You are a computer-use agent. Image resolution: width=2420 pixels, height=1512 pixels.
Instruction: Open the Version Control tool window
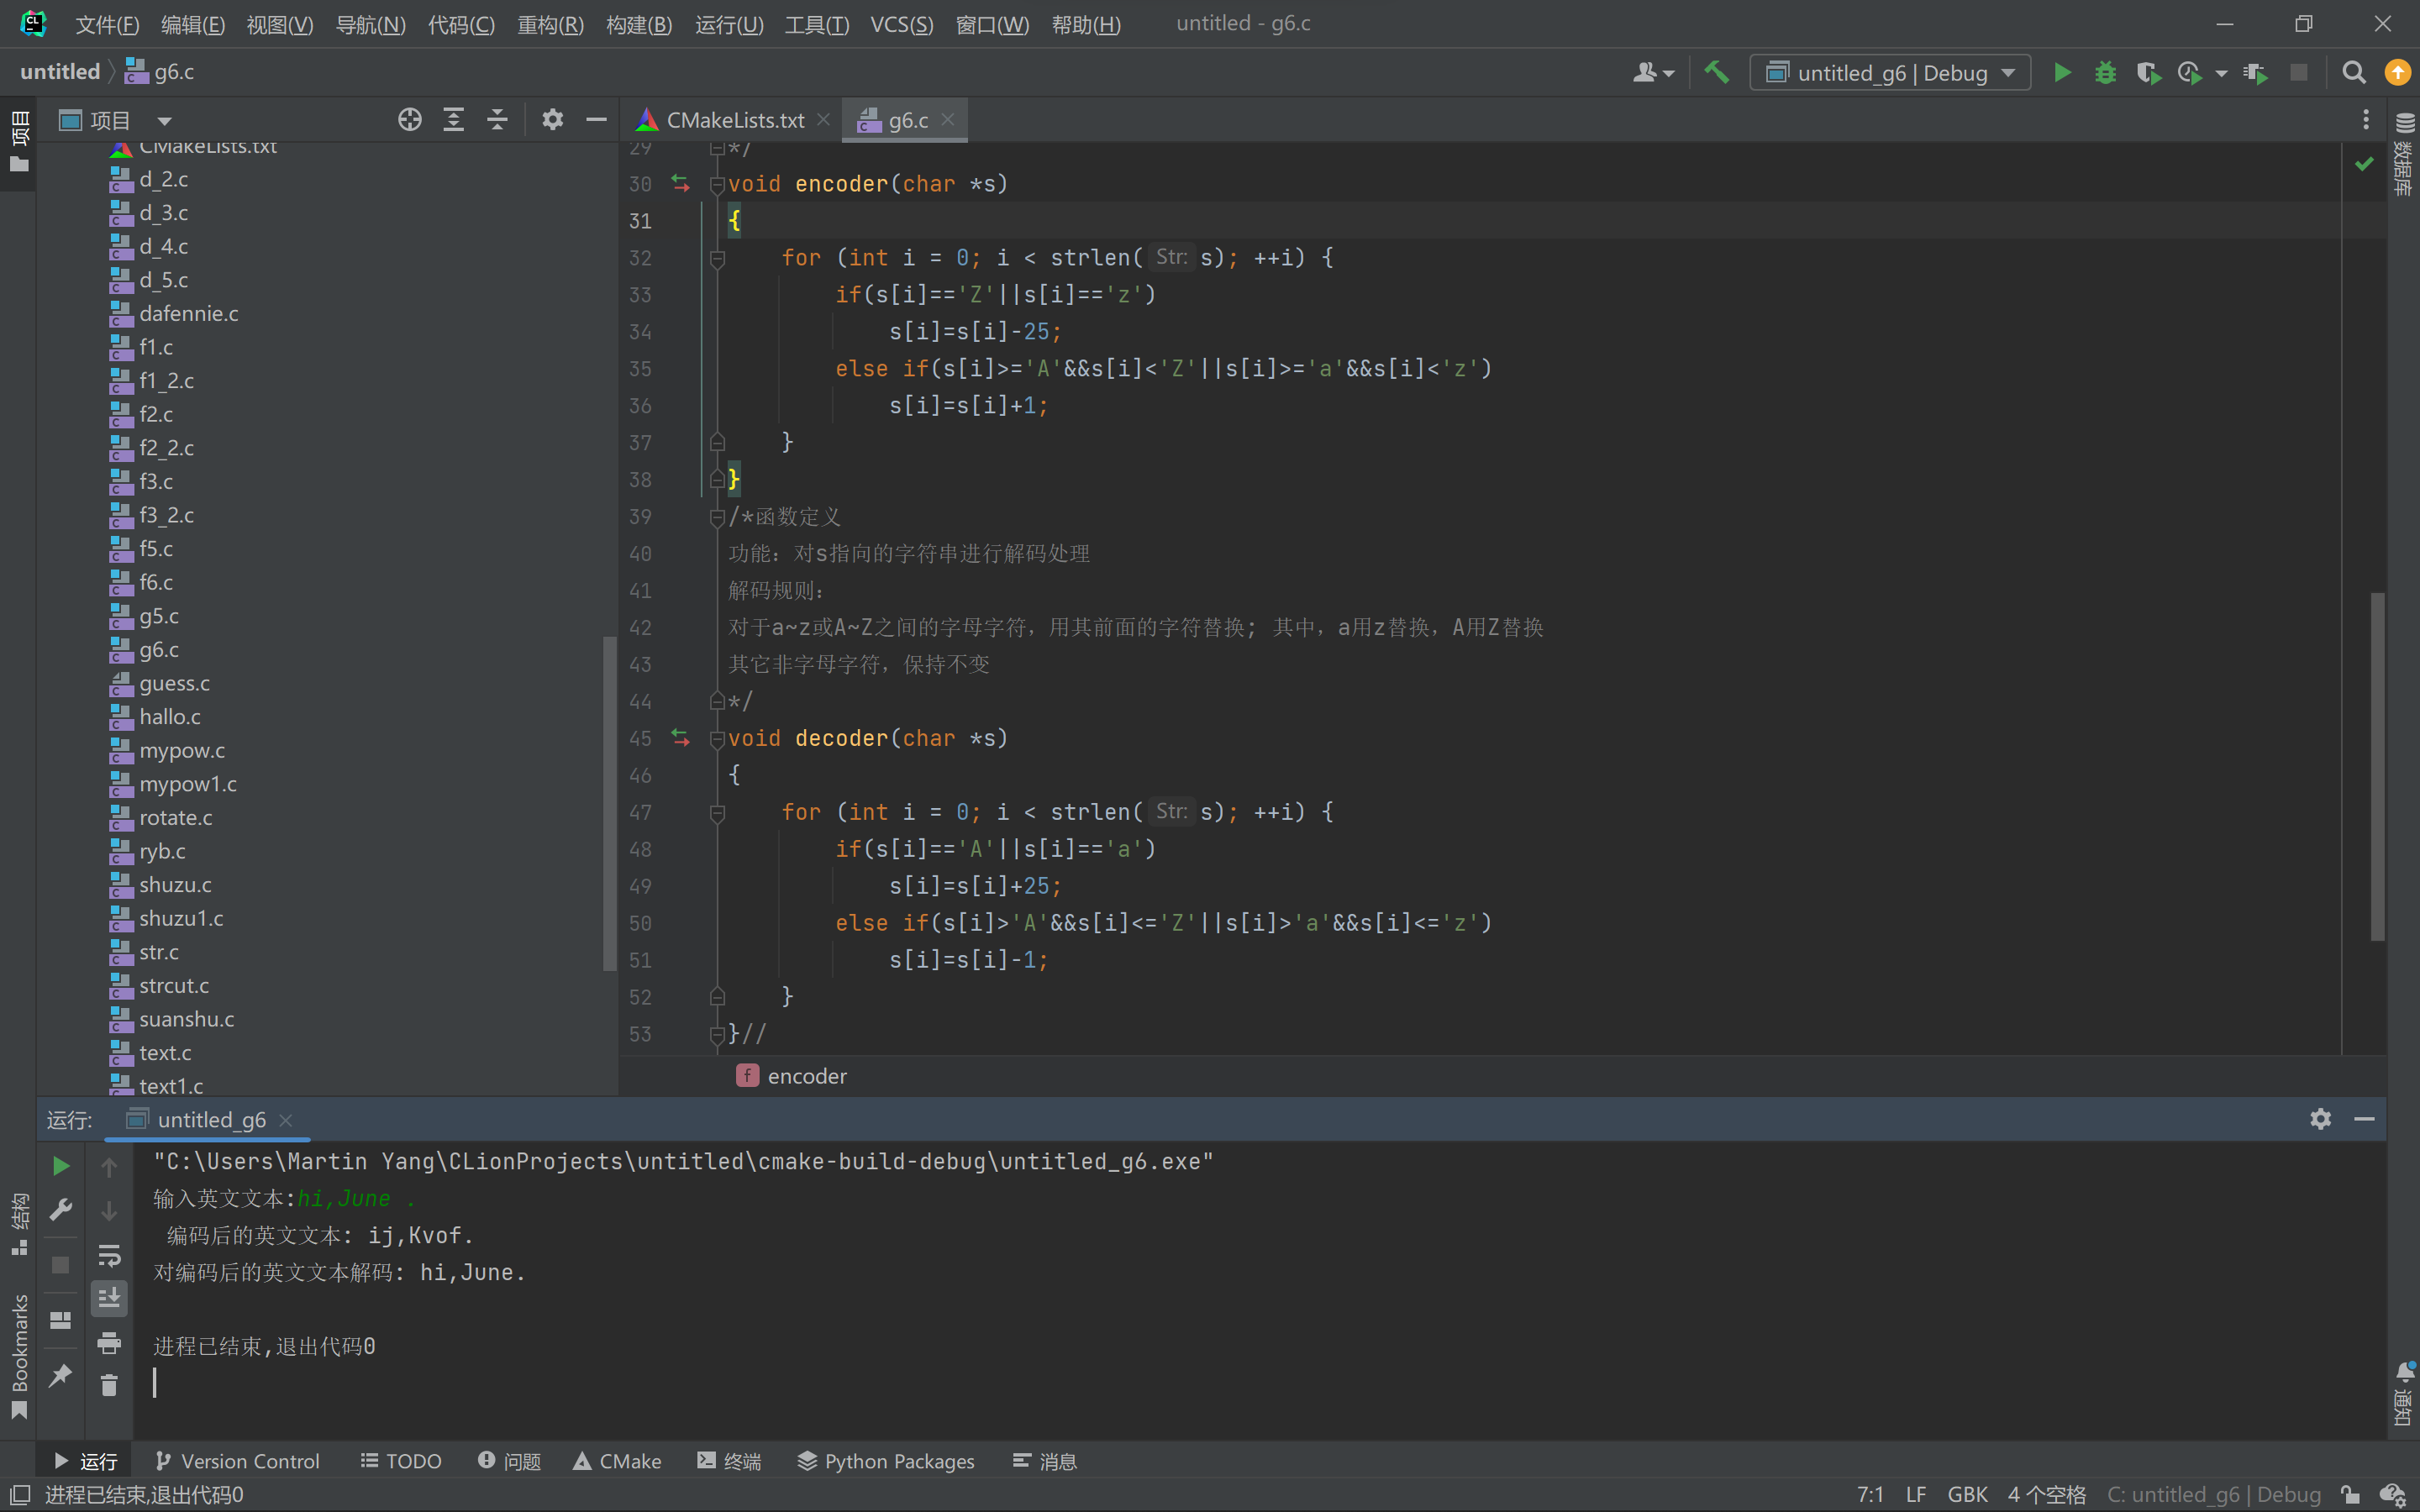tap(238, 1461)
